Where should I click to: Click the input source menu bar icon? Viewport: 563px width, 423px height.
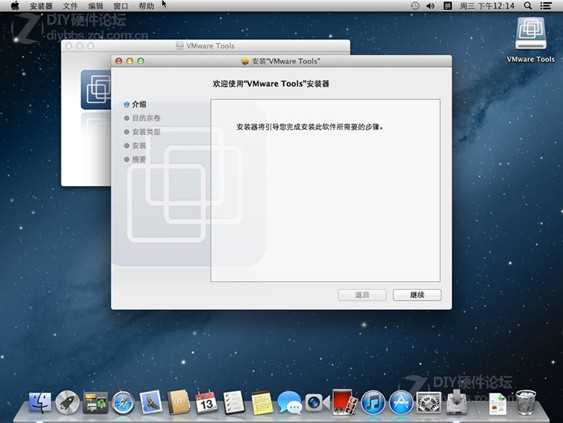point(447,6)
